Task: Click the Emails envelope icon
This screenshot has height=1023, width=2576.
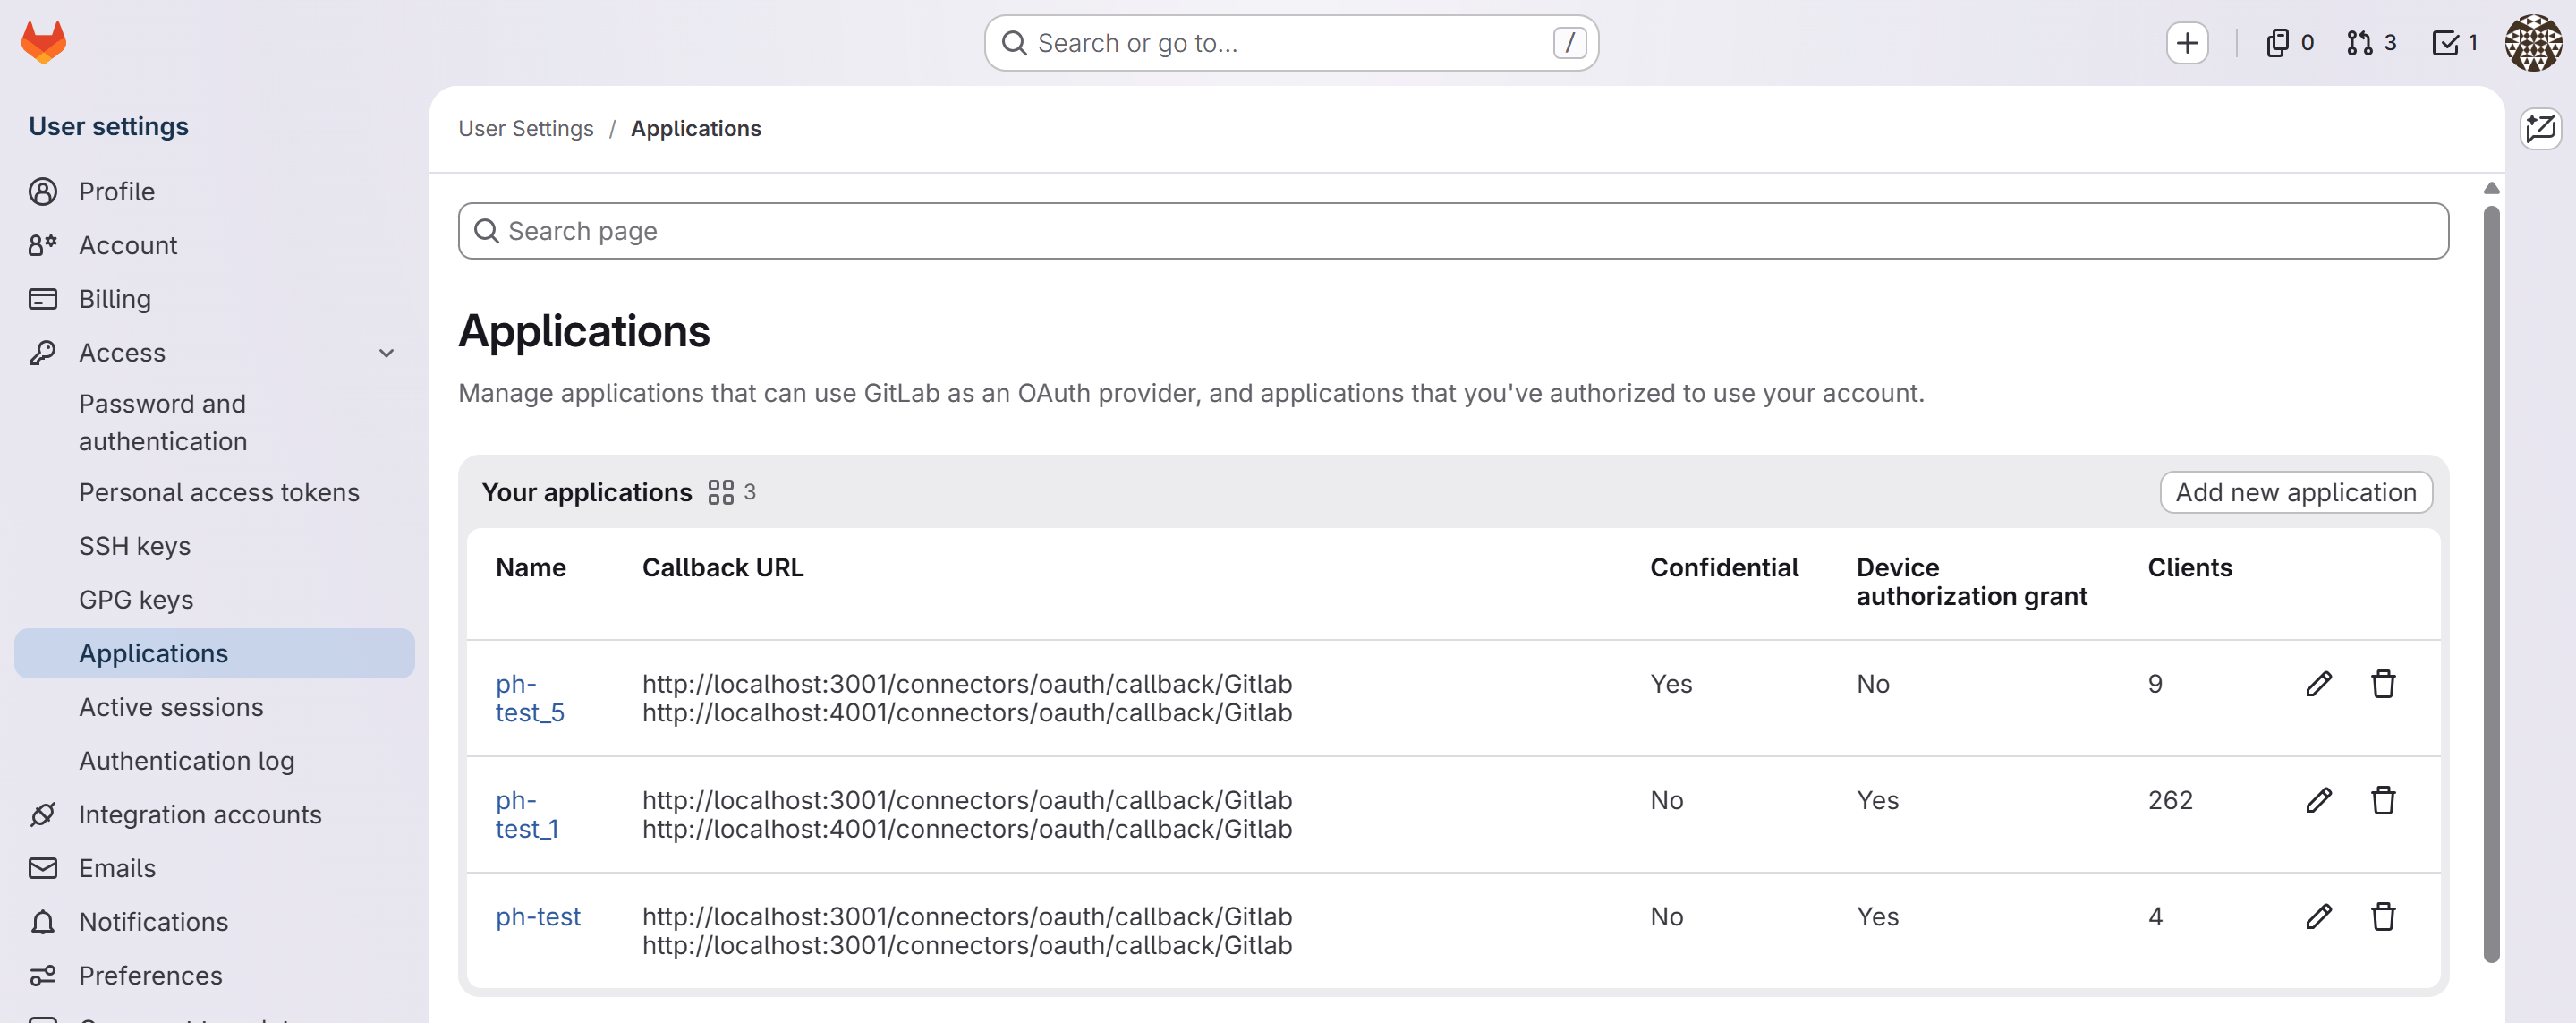Action: [43, 868]
